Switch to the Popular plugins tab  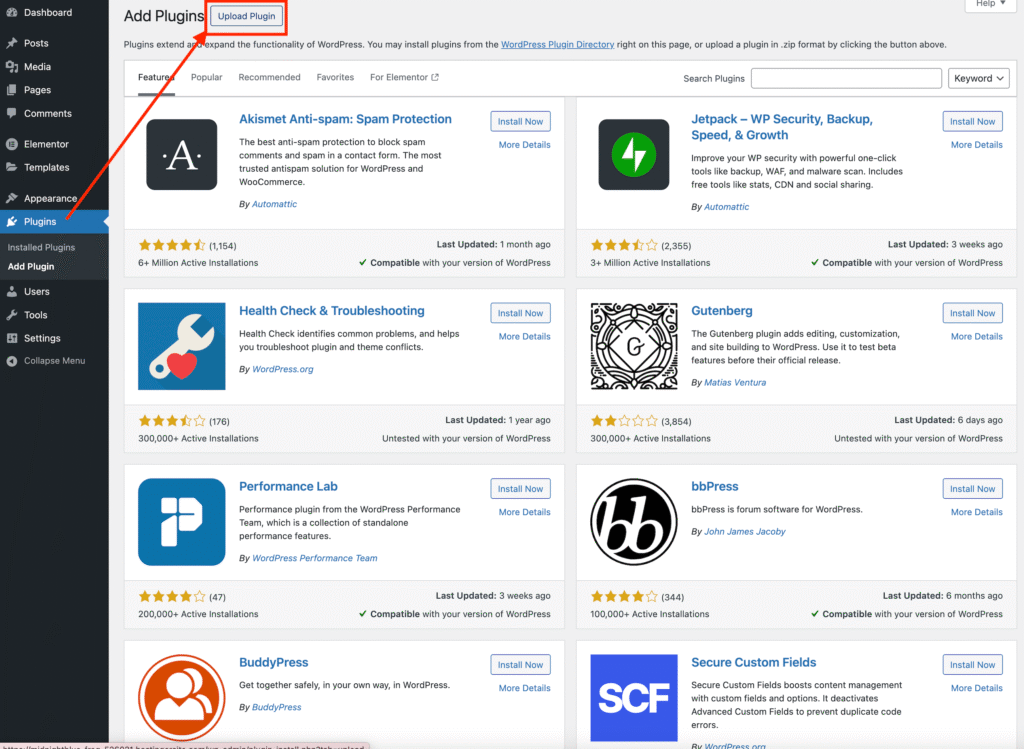pos(206,77)
